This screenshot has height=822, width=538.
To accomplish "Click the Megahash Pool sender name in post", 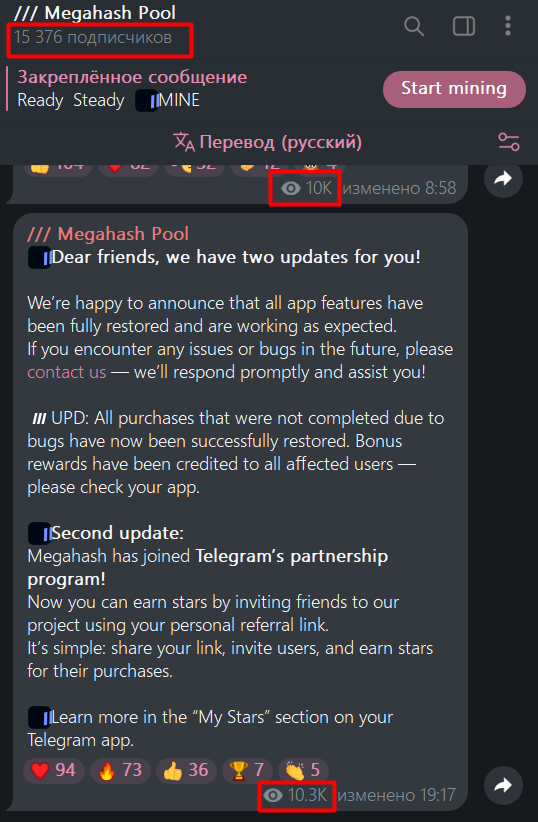I will pos(108,234).
